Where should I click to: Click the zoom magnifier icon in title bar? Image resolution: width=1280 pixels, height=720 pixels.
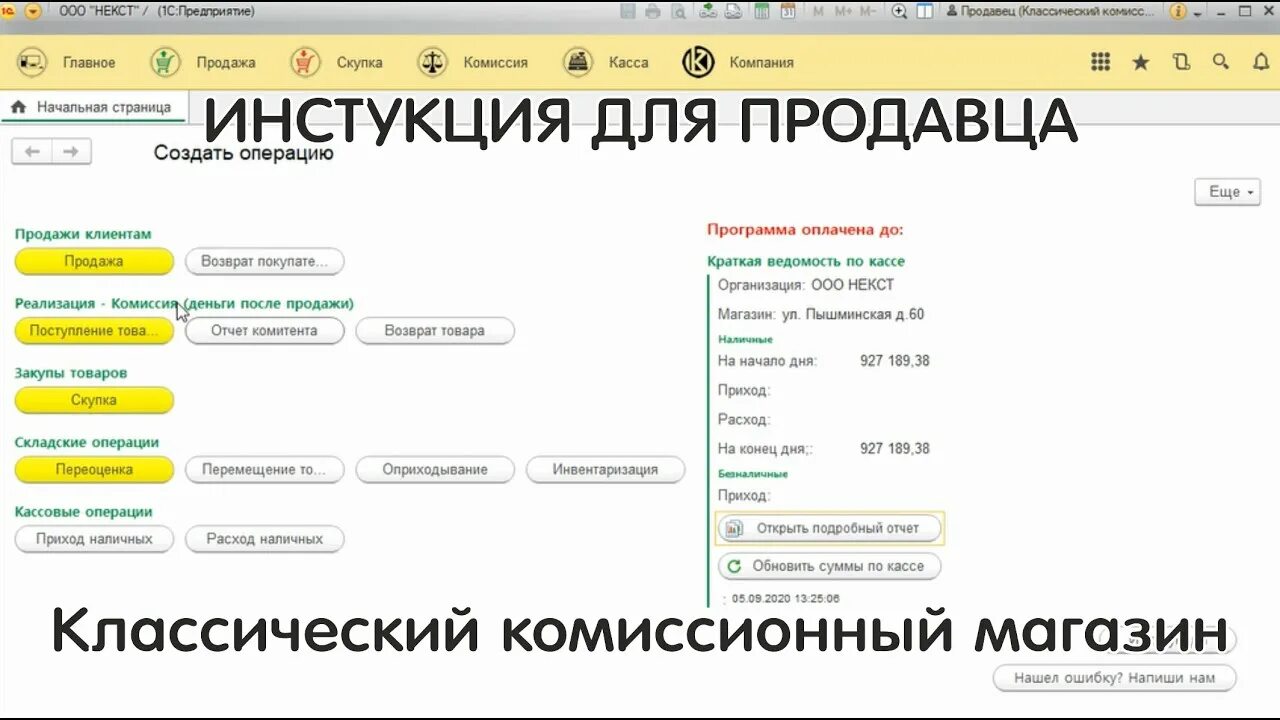point(899,11)
